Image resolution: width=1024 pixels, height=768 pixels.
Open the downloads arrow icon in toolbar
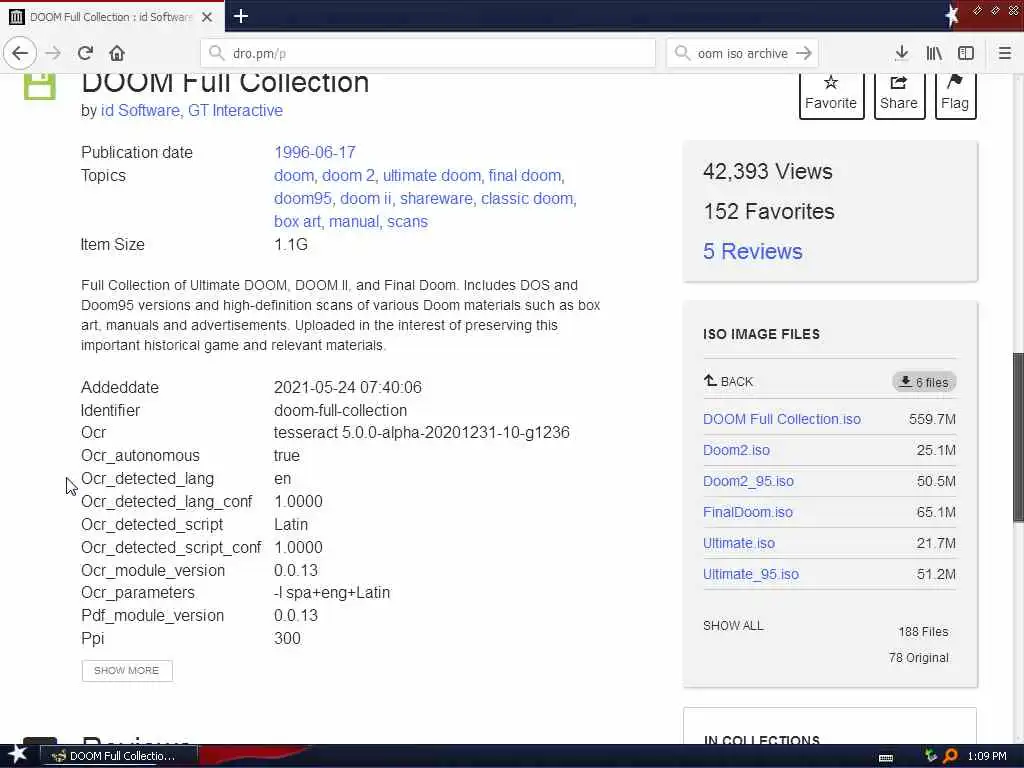tap(901, 54)
